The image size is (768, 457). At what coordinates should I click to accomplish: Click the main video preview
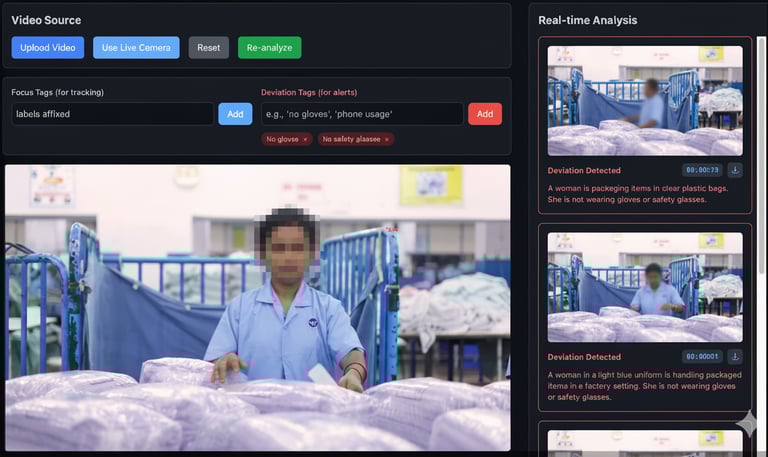[x=258, y=308]
